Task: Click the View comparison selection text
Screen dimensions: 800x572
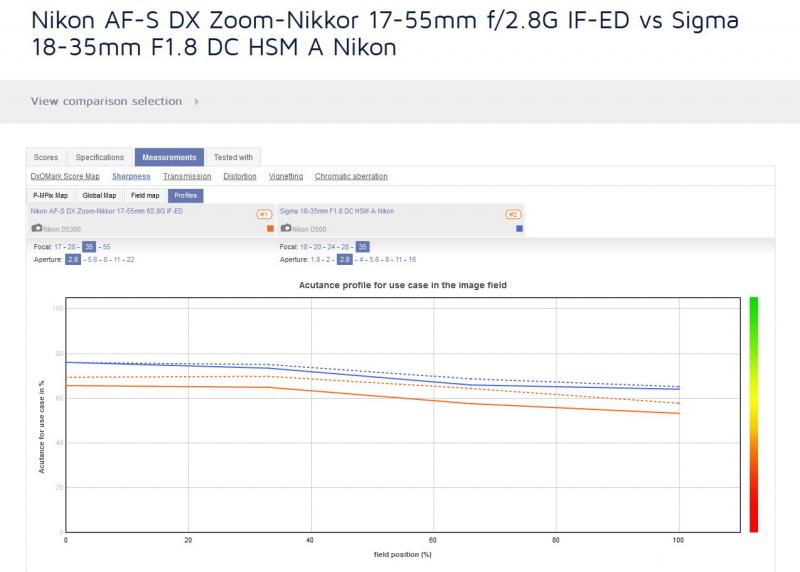Action: (106, 102)
